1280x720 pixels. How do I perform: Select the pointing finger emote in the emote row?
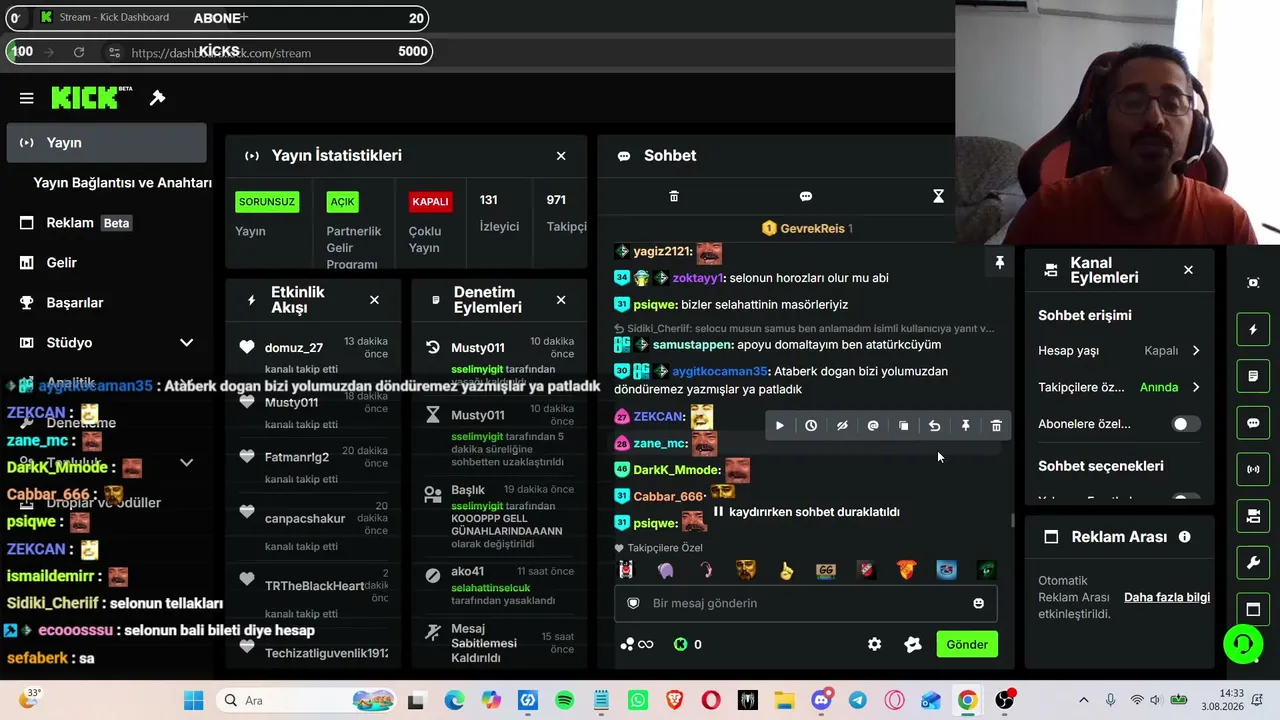786,570
